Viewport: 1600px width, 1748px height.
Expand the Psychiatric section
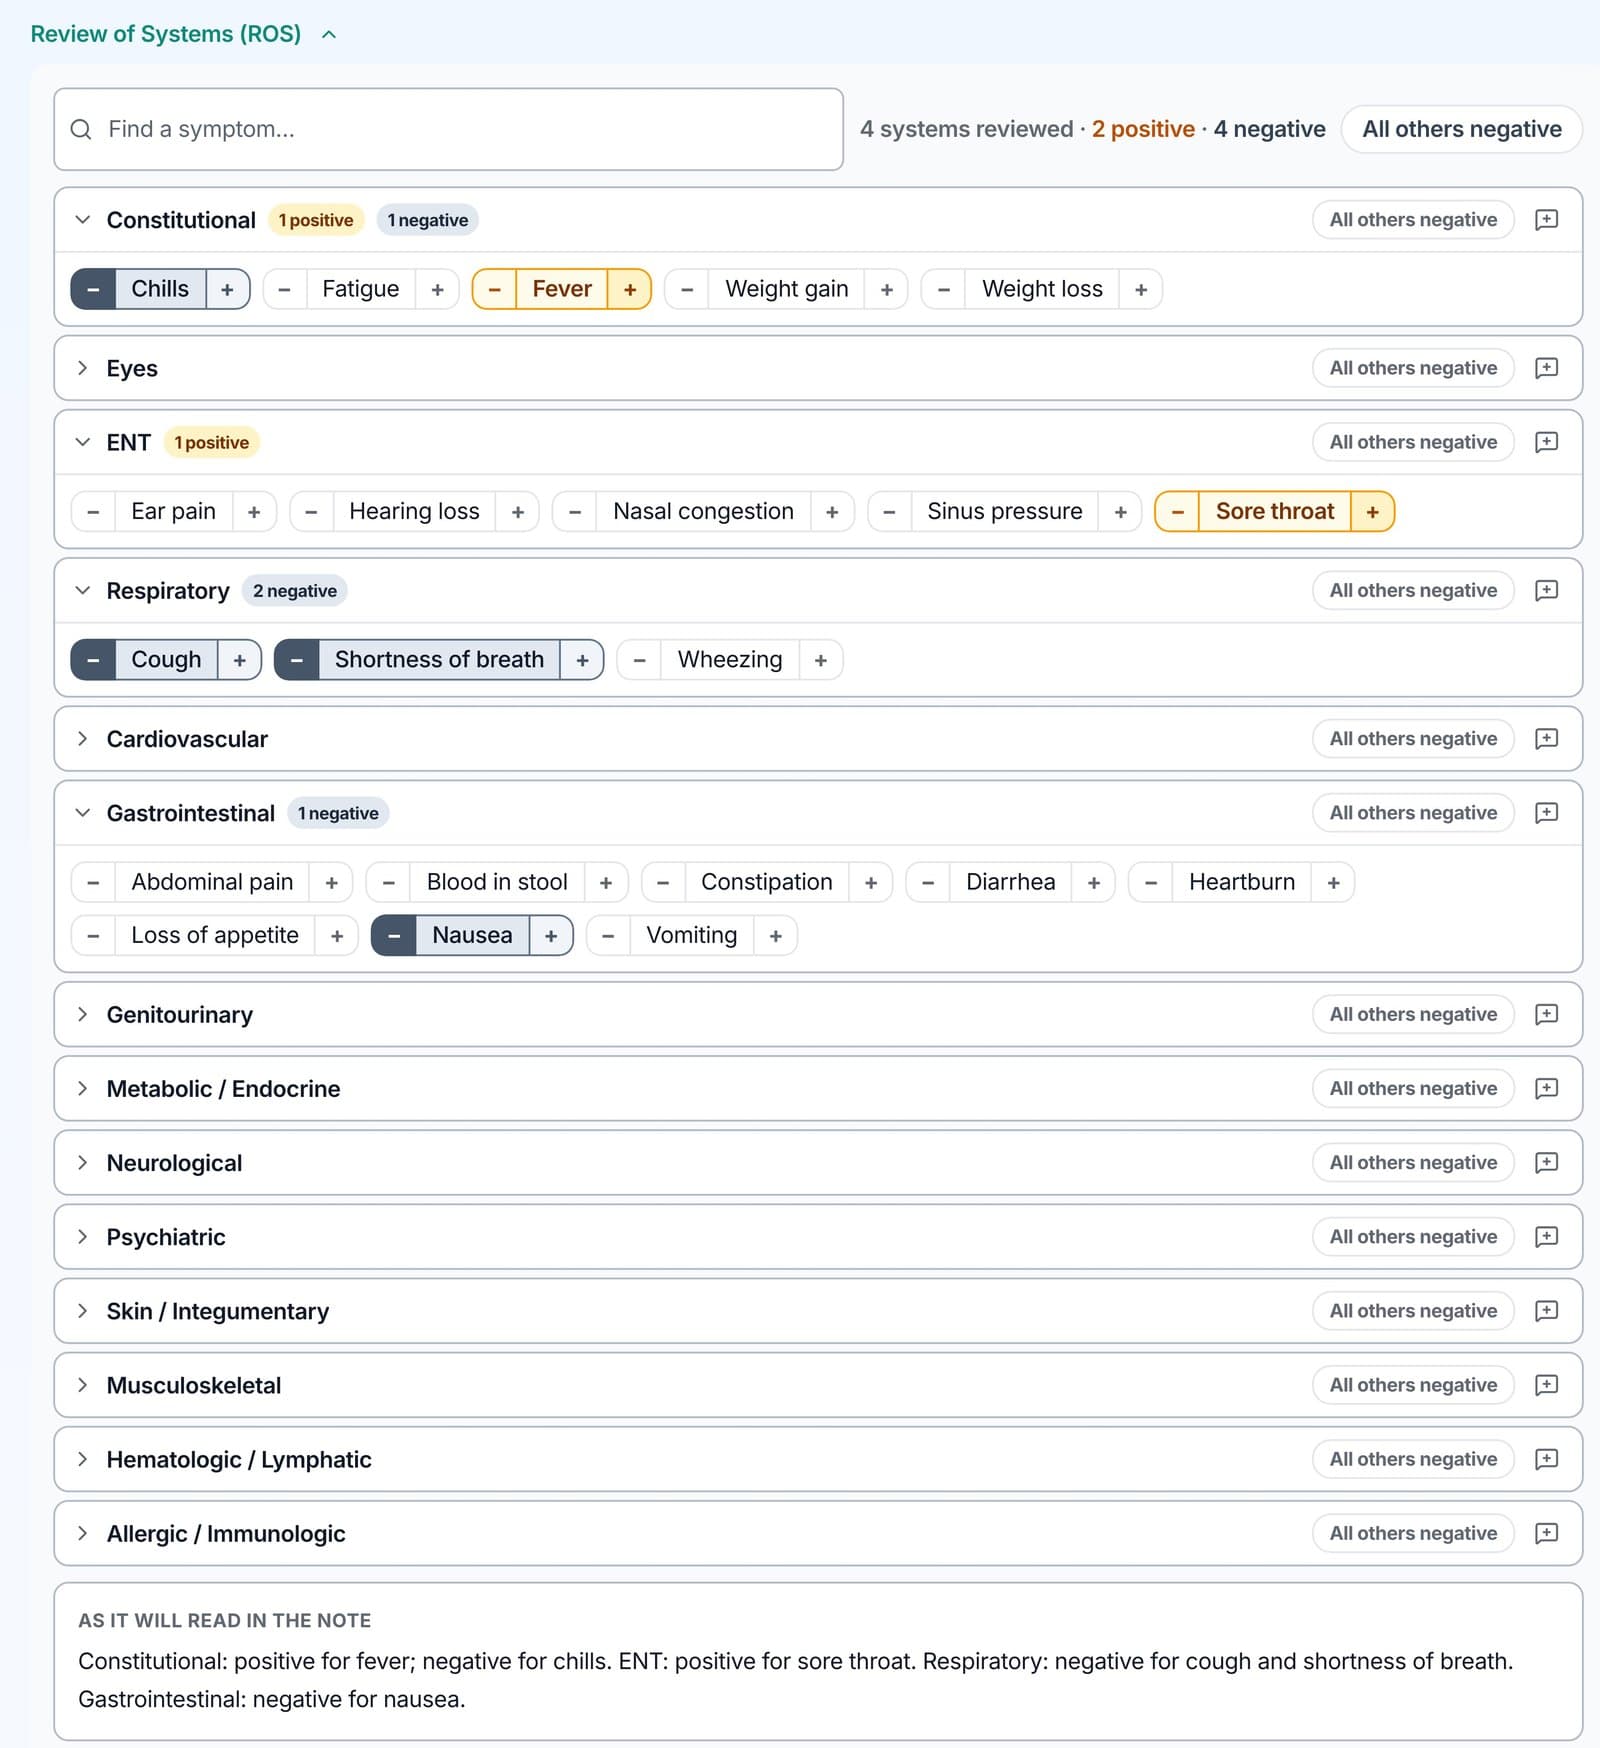coord(83,1237)
